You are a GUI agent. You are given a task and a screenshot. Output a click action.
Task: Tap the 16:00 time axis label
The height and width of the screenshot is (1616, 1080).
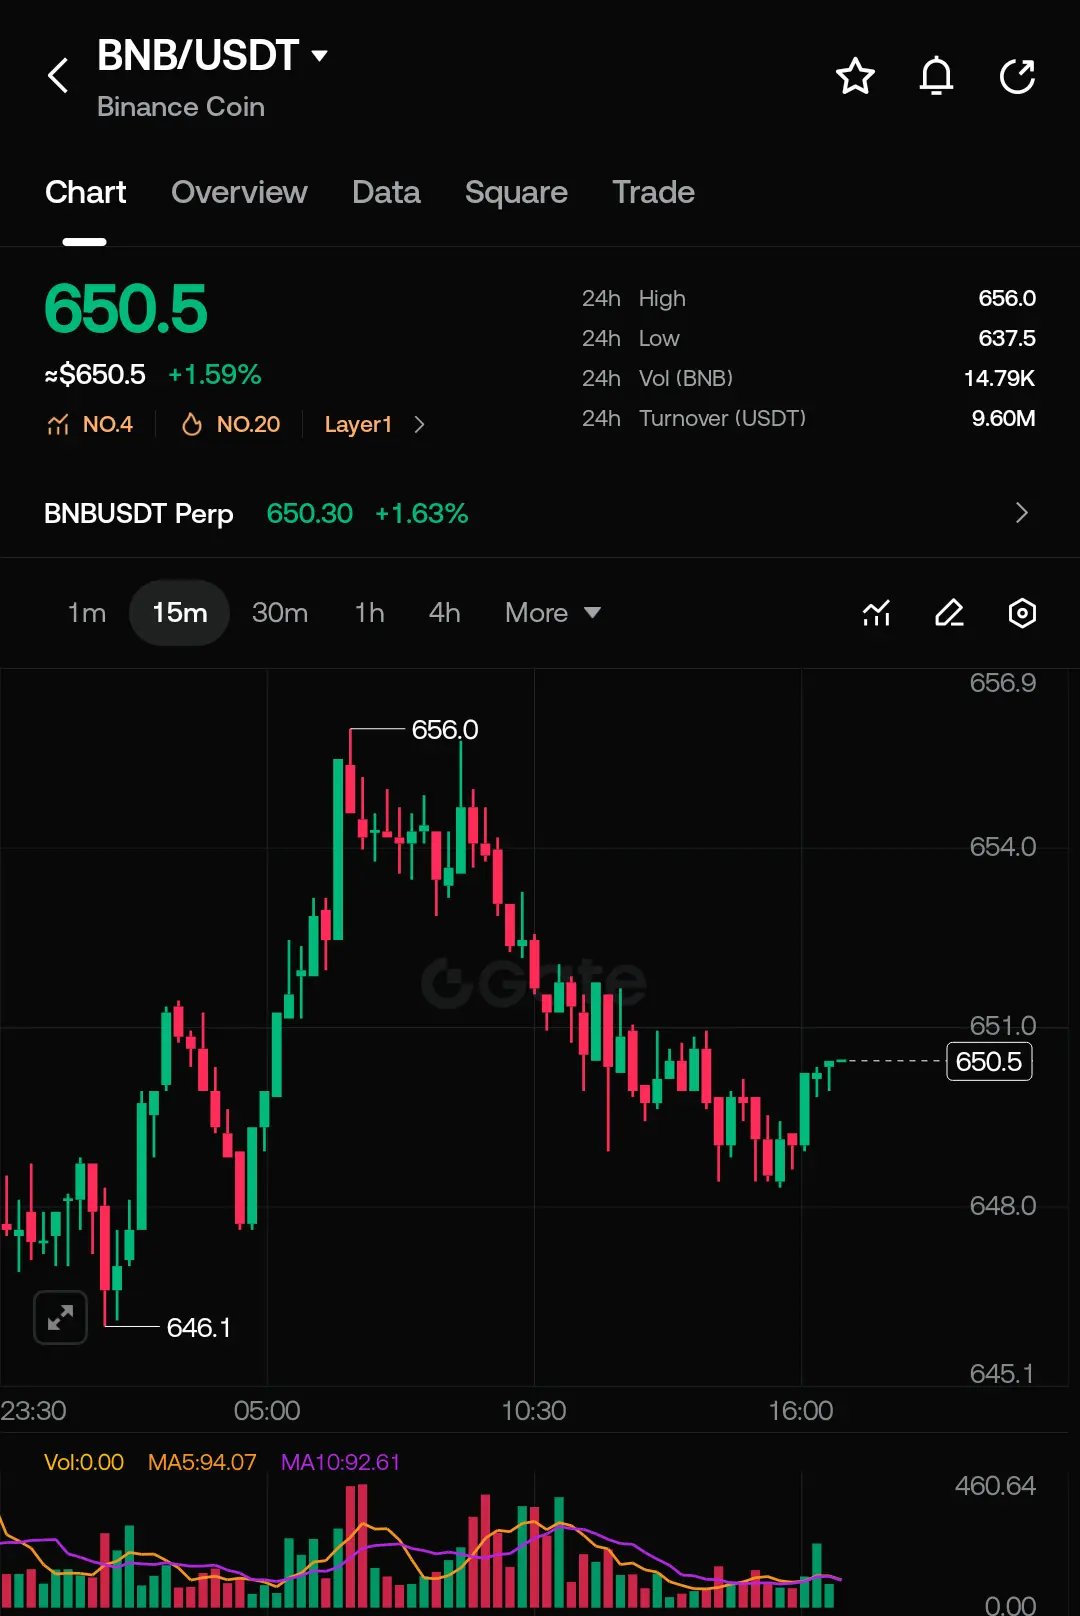pos(800,1411)
